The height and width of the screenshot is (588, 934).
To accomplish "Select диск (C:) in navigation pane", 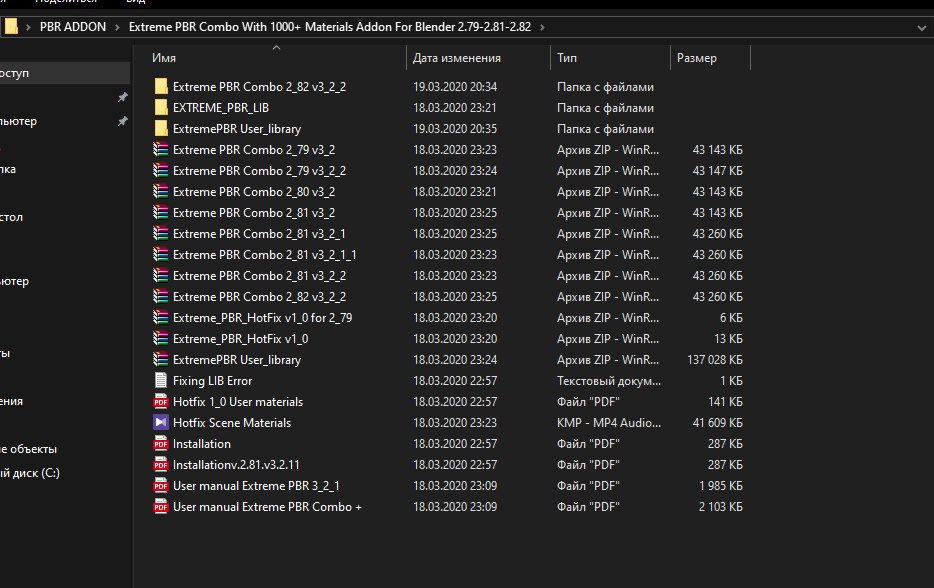I will point(30,473).
